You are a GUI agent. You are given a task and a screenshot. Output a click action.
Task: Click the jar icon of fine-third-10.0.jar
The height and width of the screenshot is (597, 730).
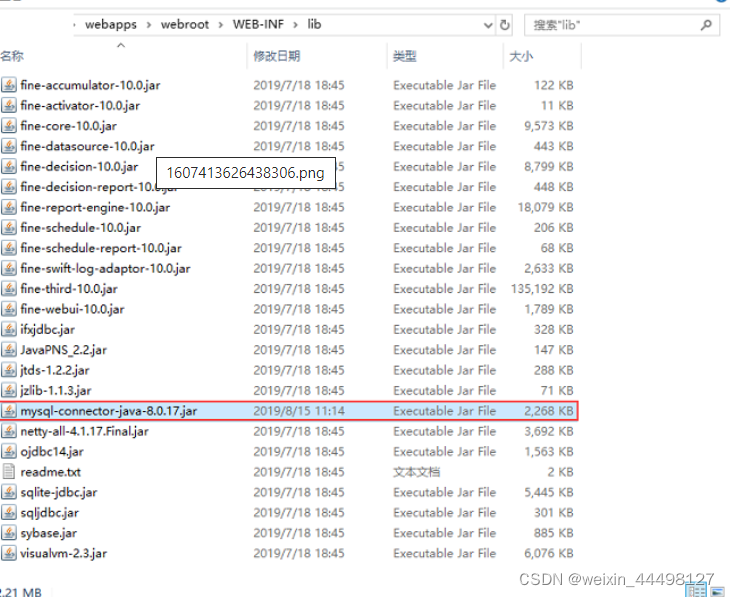(x=8, y=289)
